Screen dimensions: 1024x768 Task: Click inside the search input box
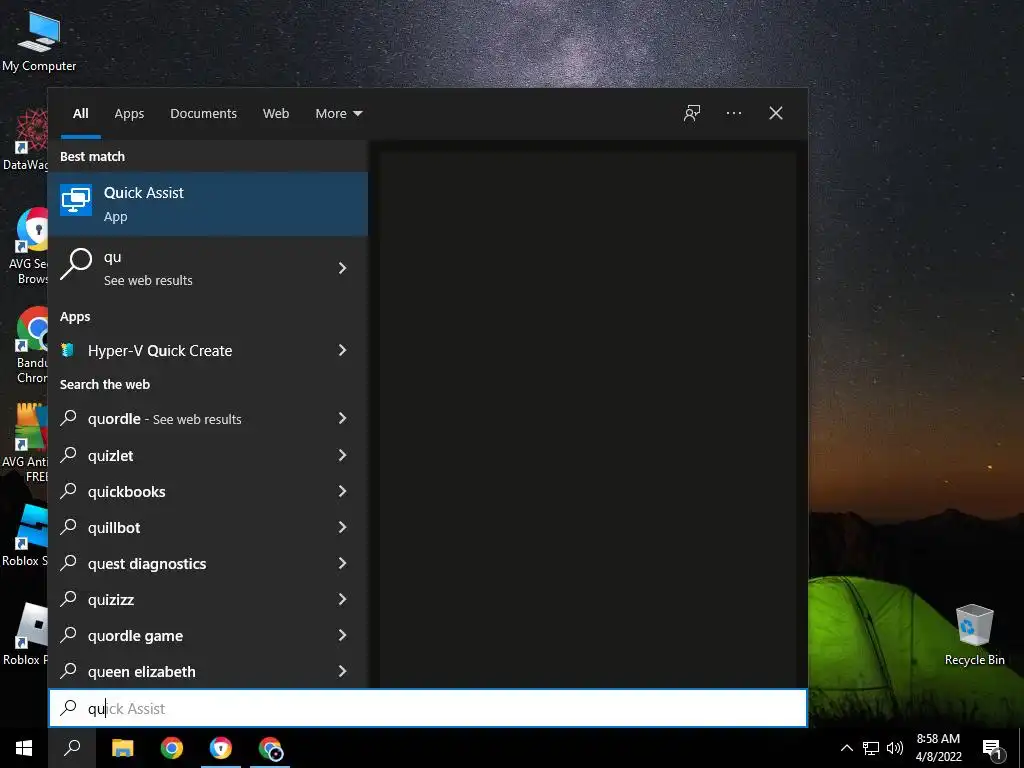428,709
